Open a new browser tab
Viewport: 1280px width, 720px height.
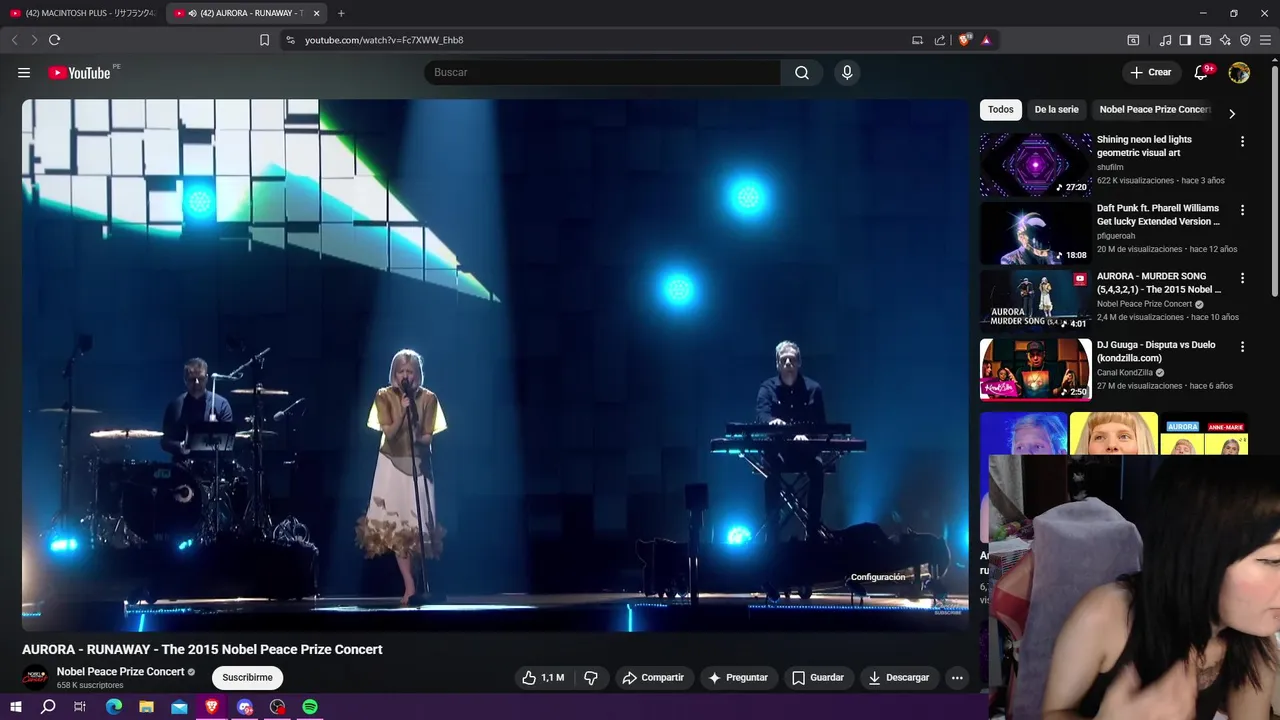(x=341, y=13)
